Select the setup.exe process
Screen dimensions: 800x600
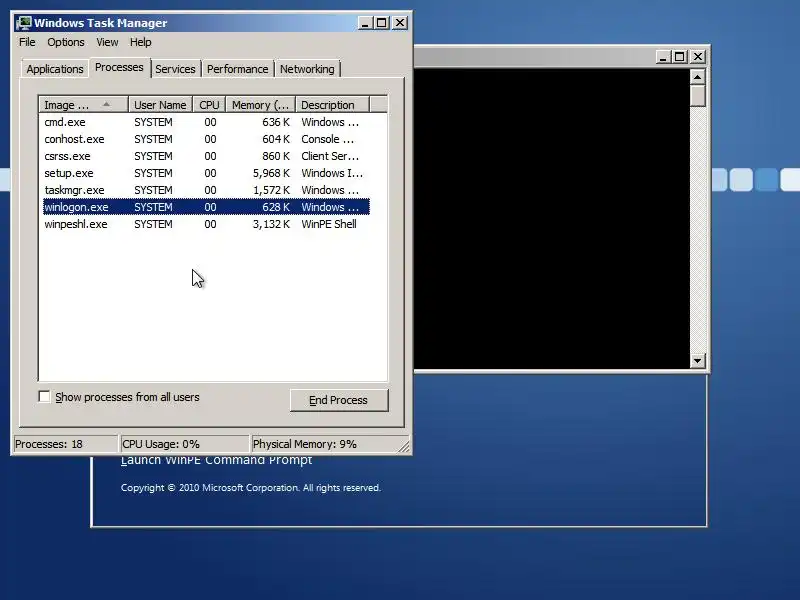click(206, 173)
